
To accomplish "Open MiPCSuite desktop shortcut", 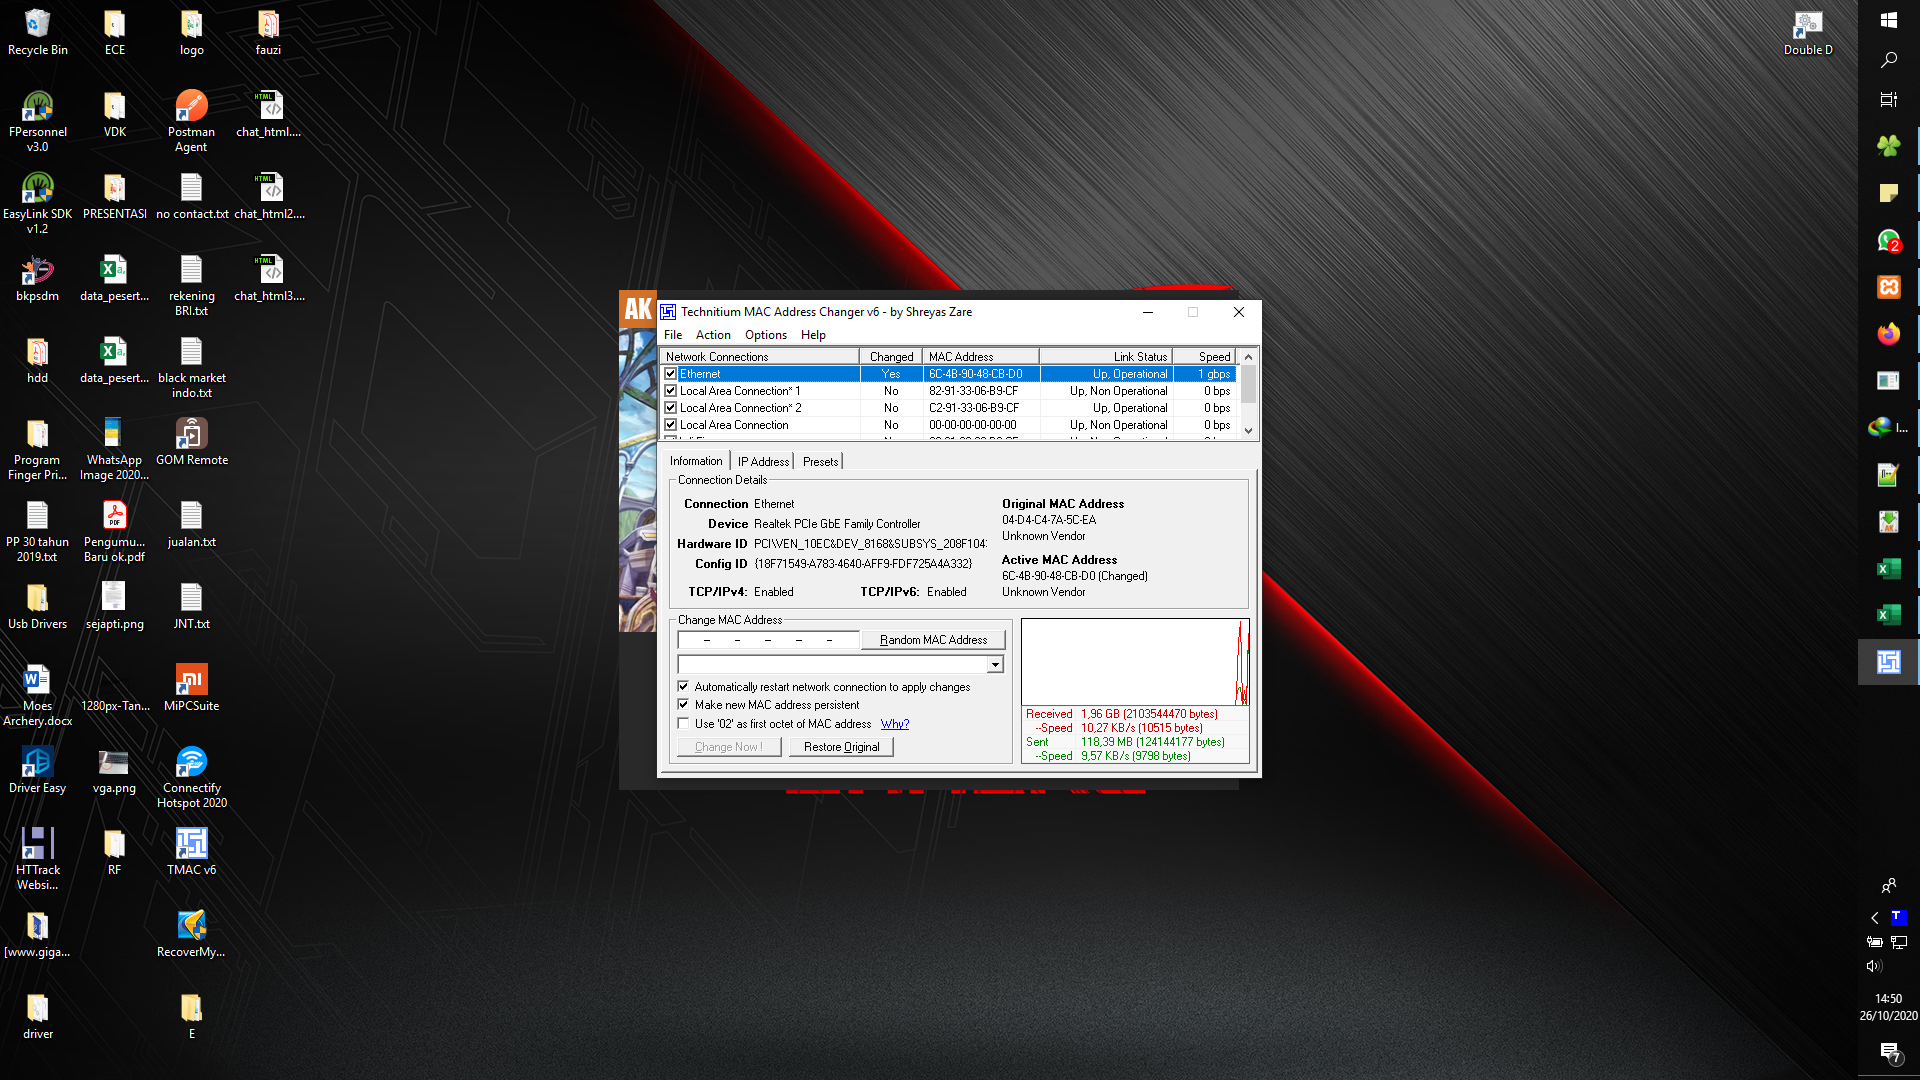I will (191, 680).
